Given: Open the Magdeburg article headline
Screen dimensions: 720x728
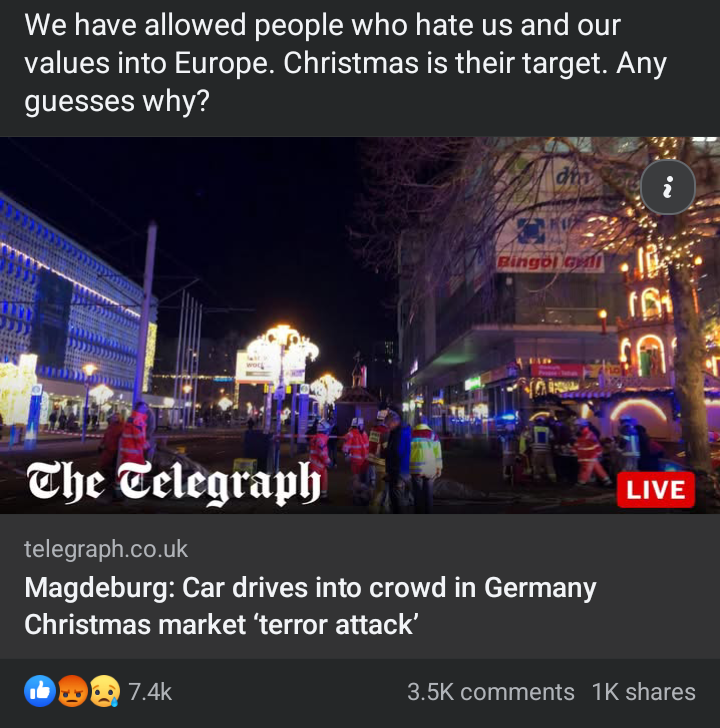Looking at the screenshot, I should pos(310,606).
